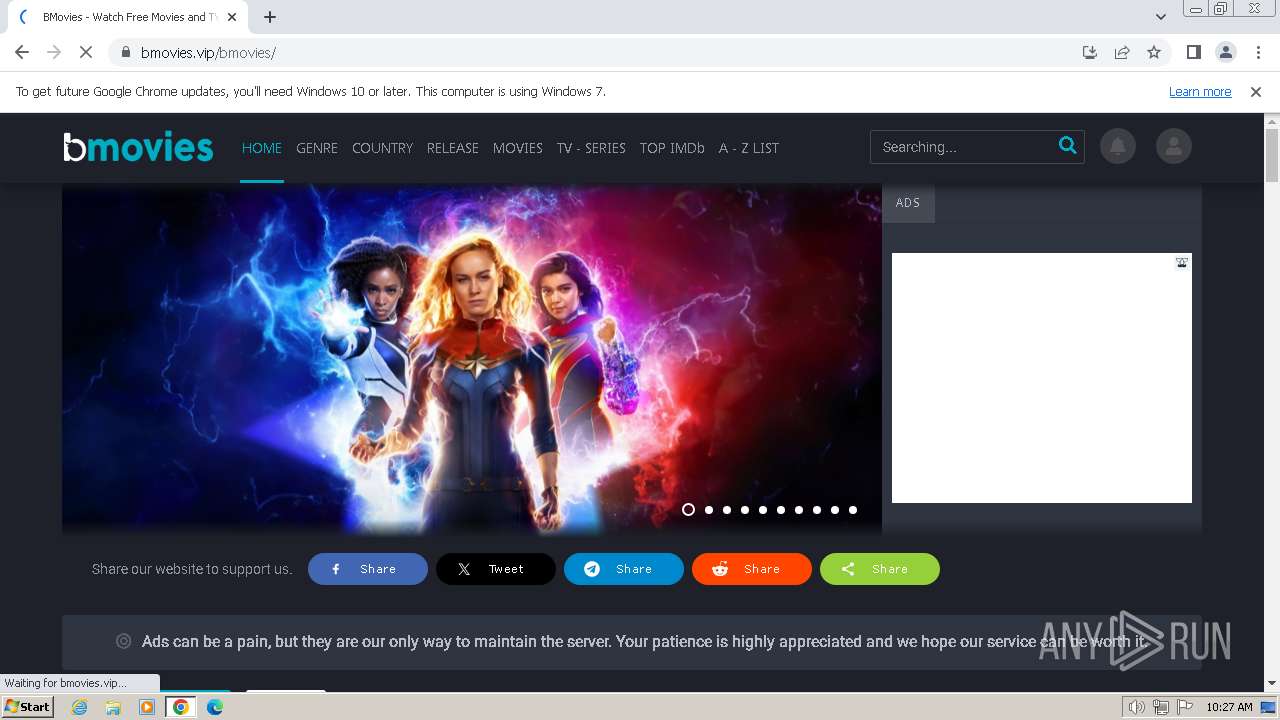Click Chrome's back arrow
This screenshot has height=720, width=1280.
tap(22, 52)
